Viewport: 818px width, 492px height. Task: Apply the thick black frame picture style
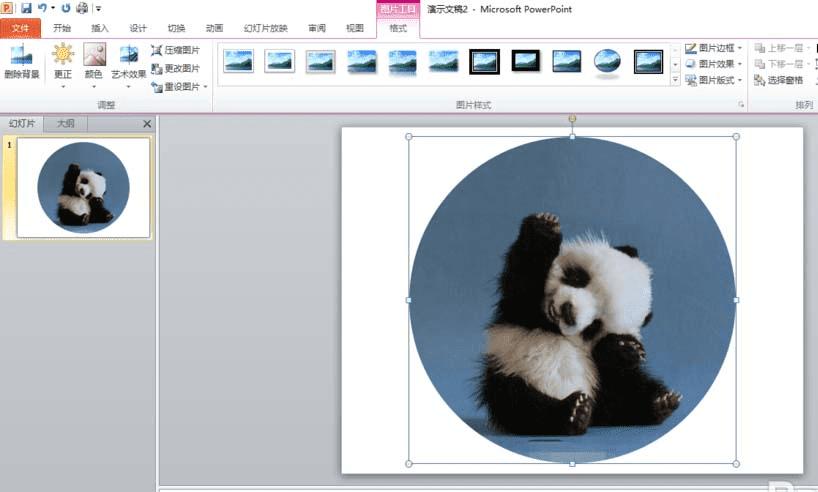pyautogui.click(x=485, y=62)
